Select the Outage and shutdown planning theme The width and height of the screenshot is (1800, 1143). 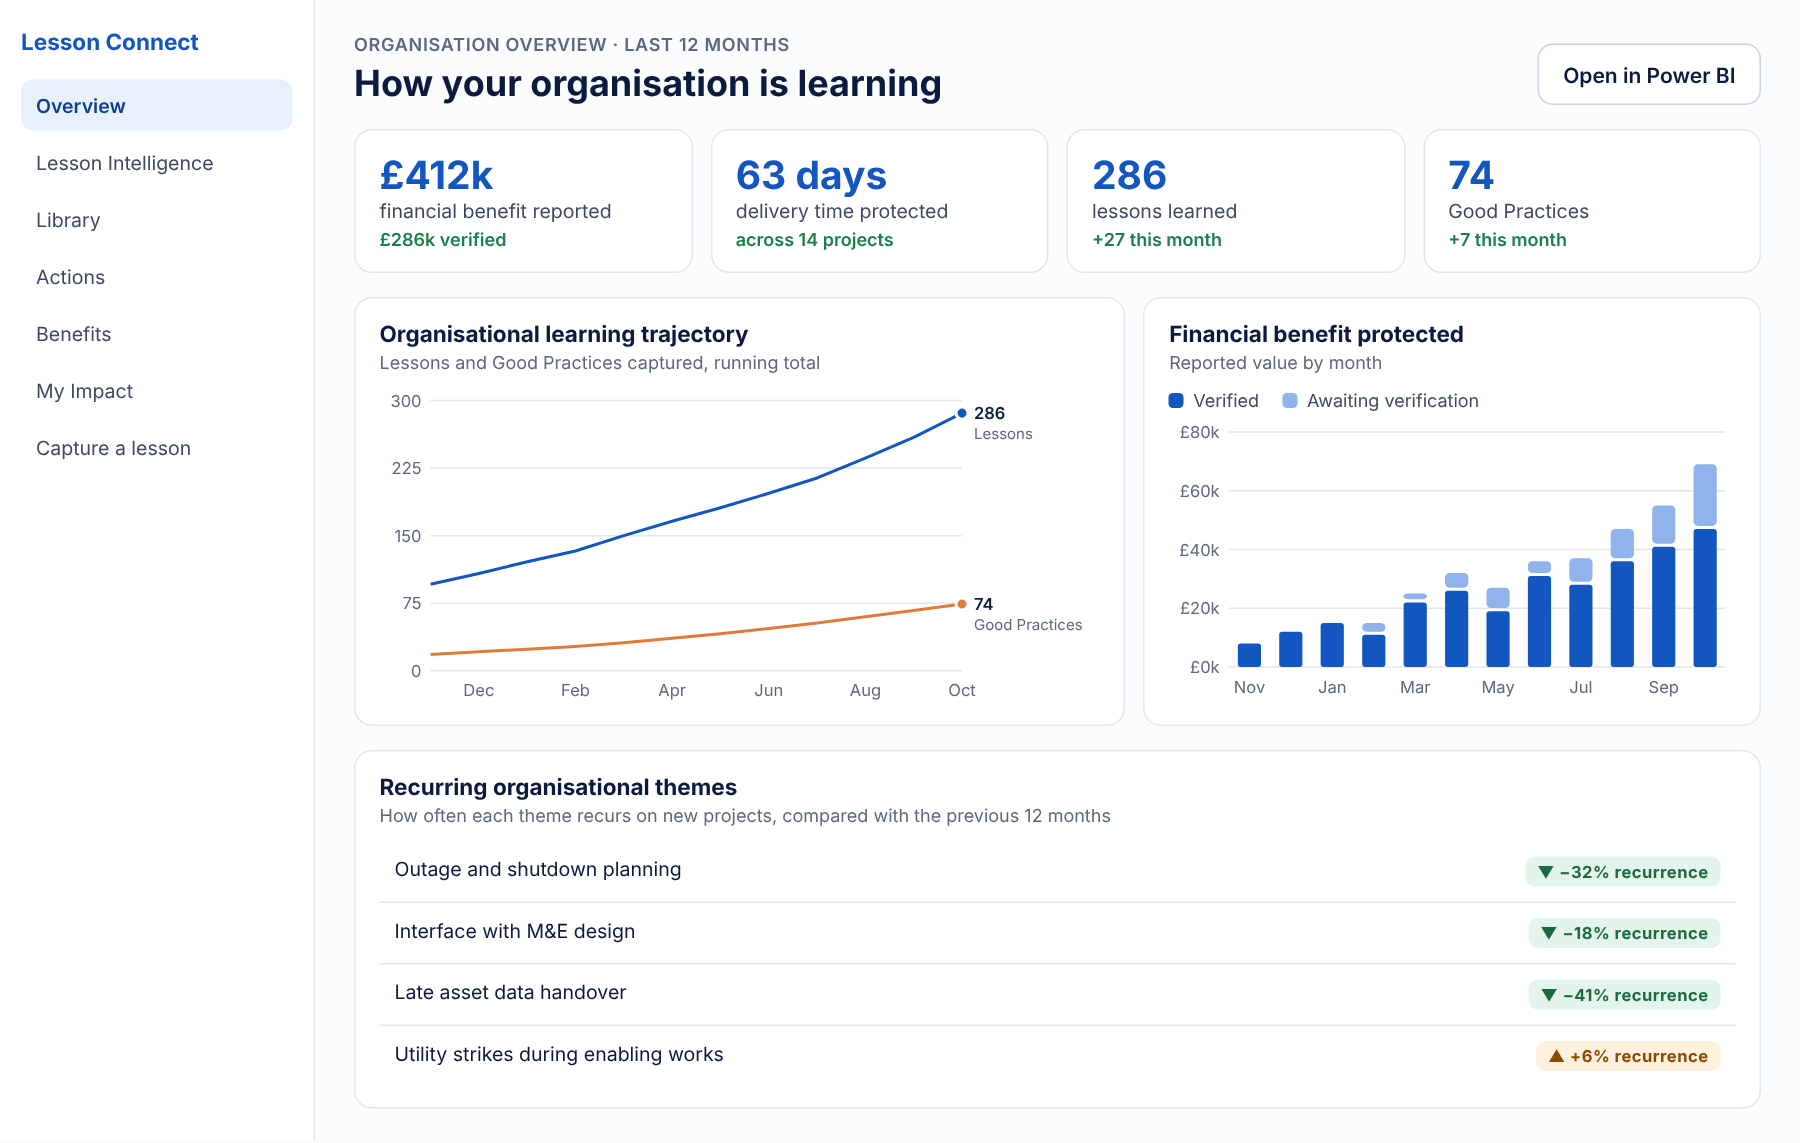coord(1057,871)
